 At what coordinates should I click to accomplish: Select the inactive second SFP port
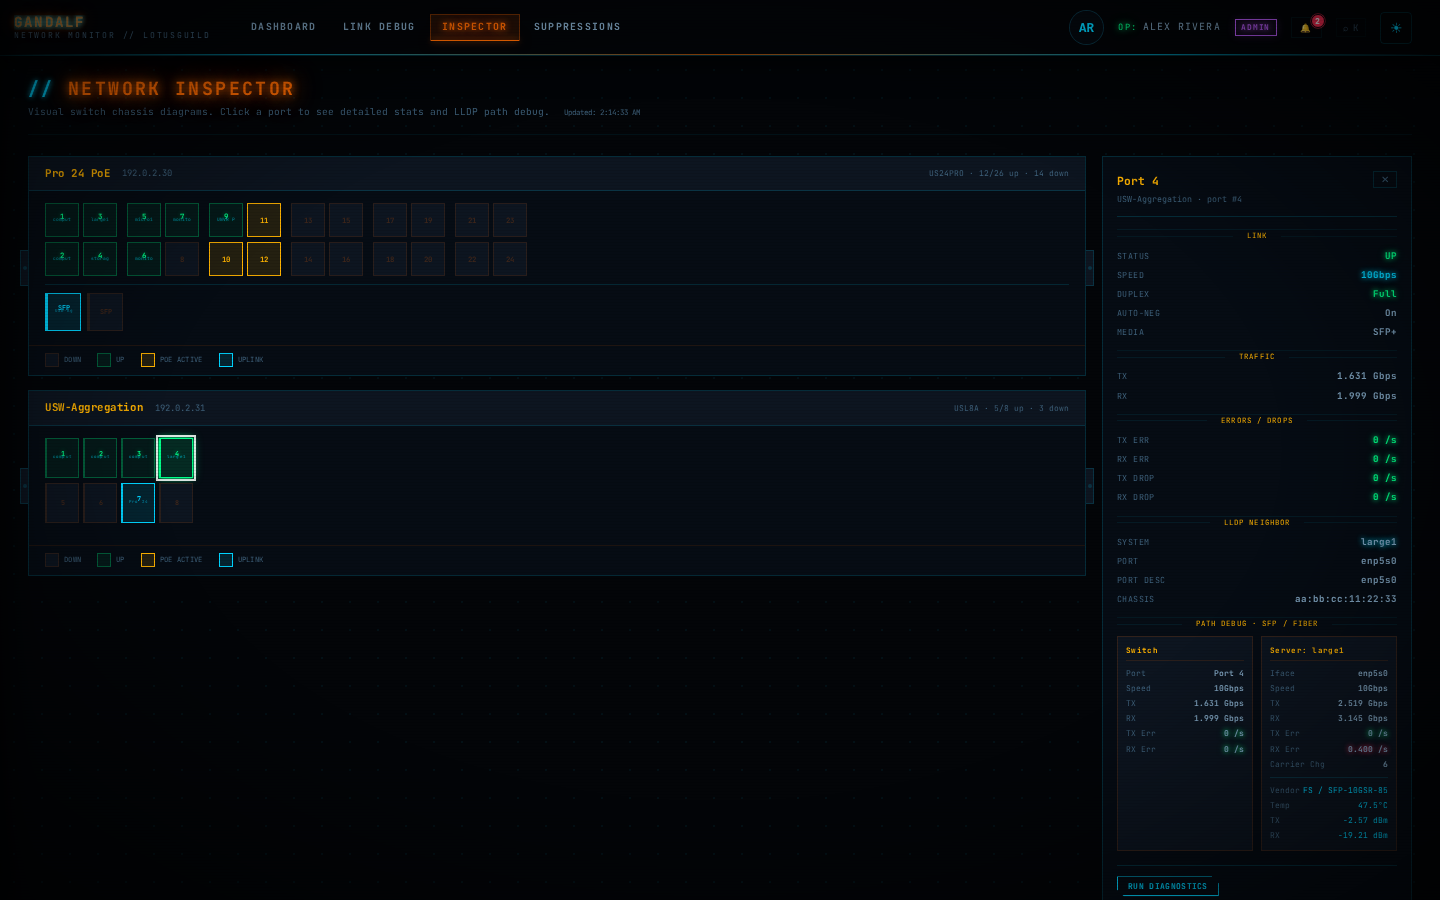[x=105, y=312]
